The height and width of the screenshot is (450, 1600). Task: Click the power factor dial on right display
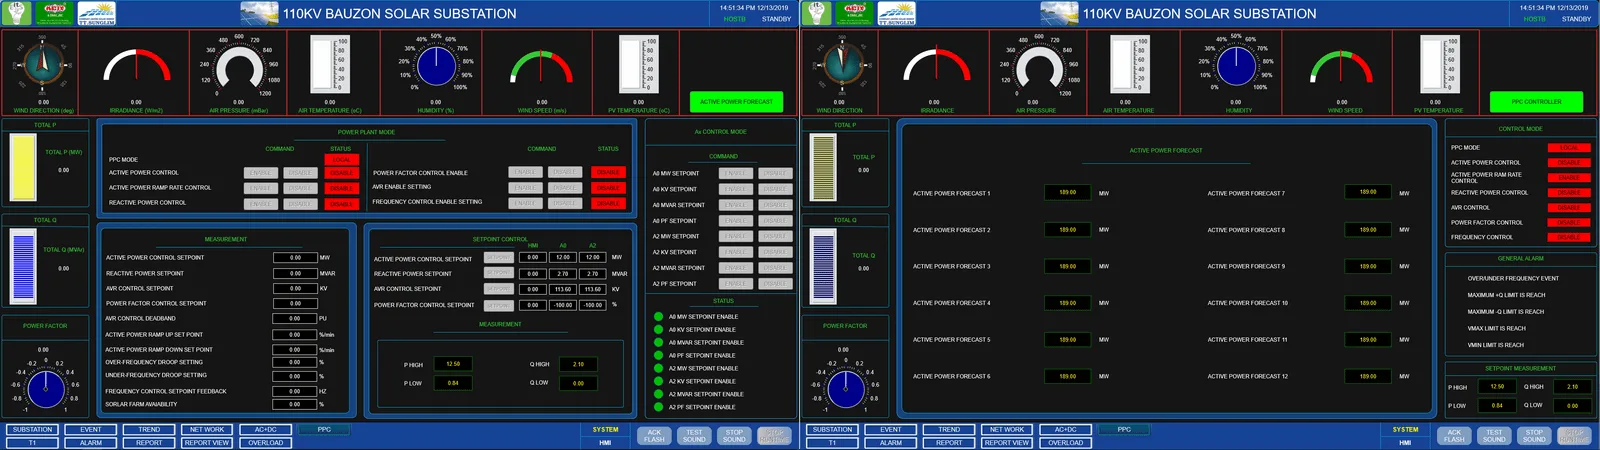pyautogui.click(x=845, y=388)
